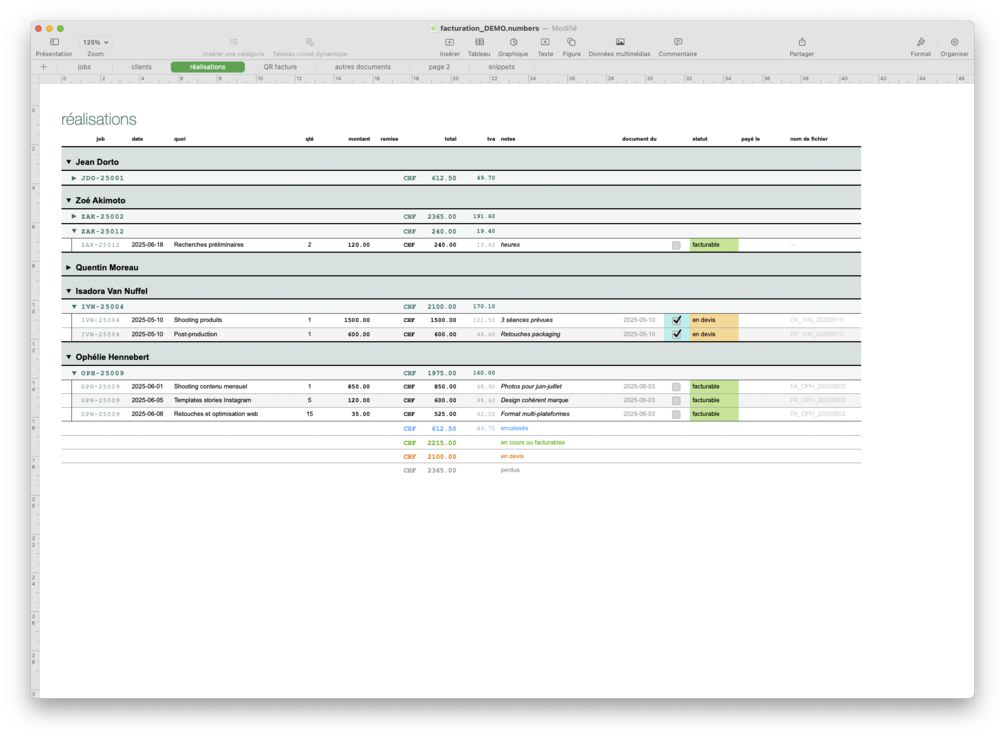
Task: Click the facturation_DEMO.numbers window title
Action: [x=489, y=28]
